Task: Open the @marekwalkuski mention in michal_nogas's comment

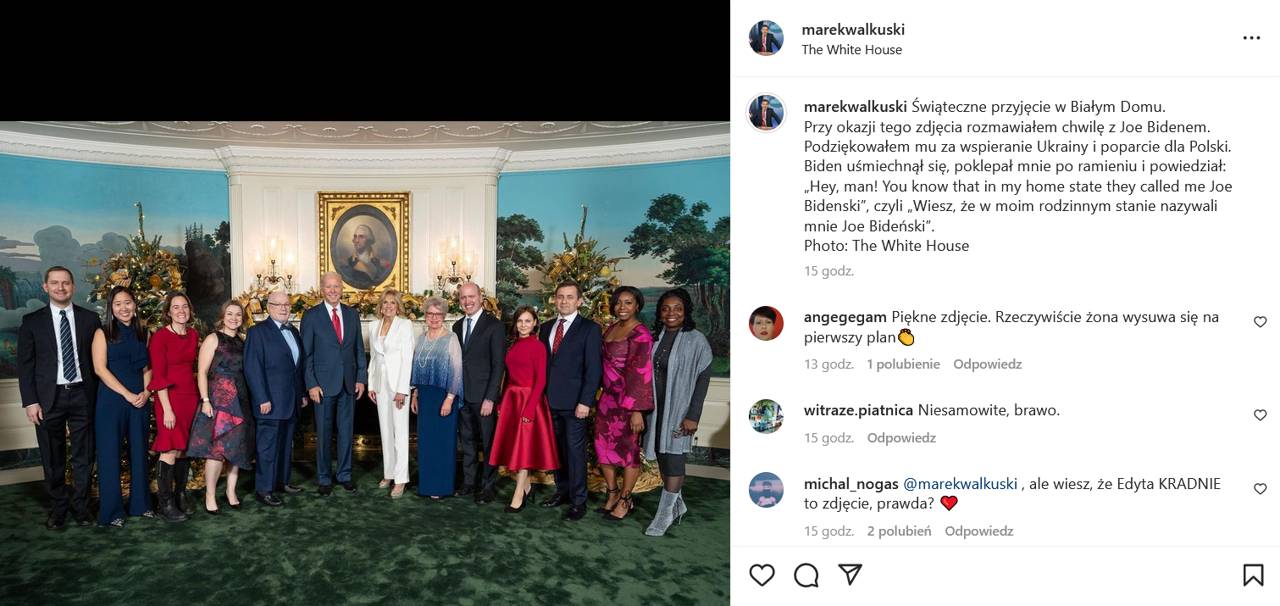Action: 960,484
